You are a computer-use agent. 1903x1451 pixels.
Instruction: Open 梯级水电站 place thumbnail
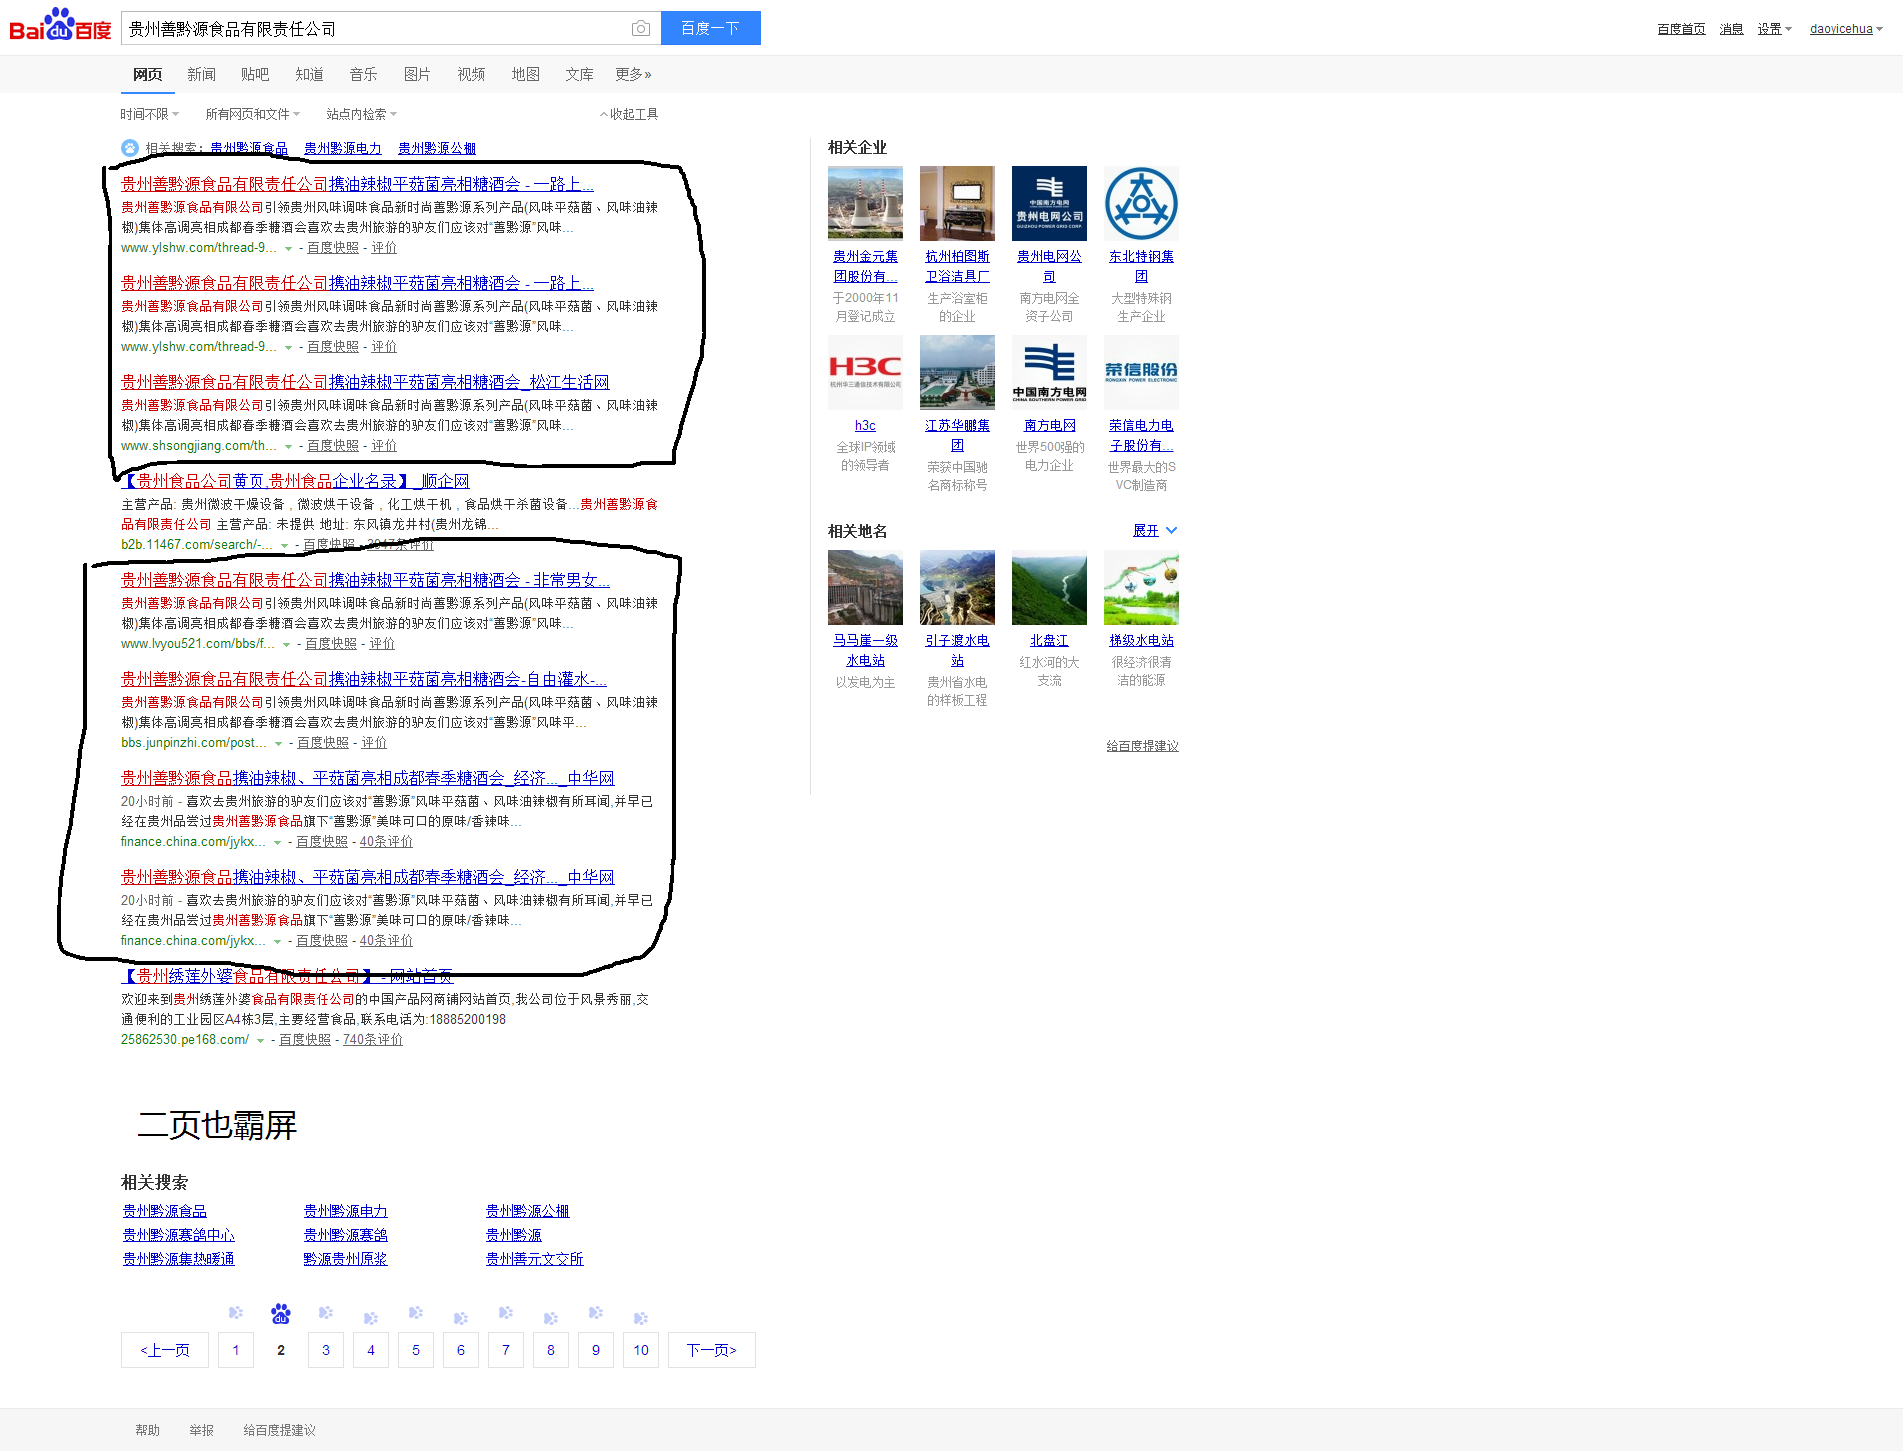(x=1141, y=587)
